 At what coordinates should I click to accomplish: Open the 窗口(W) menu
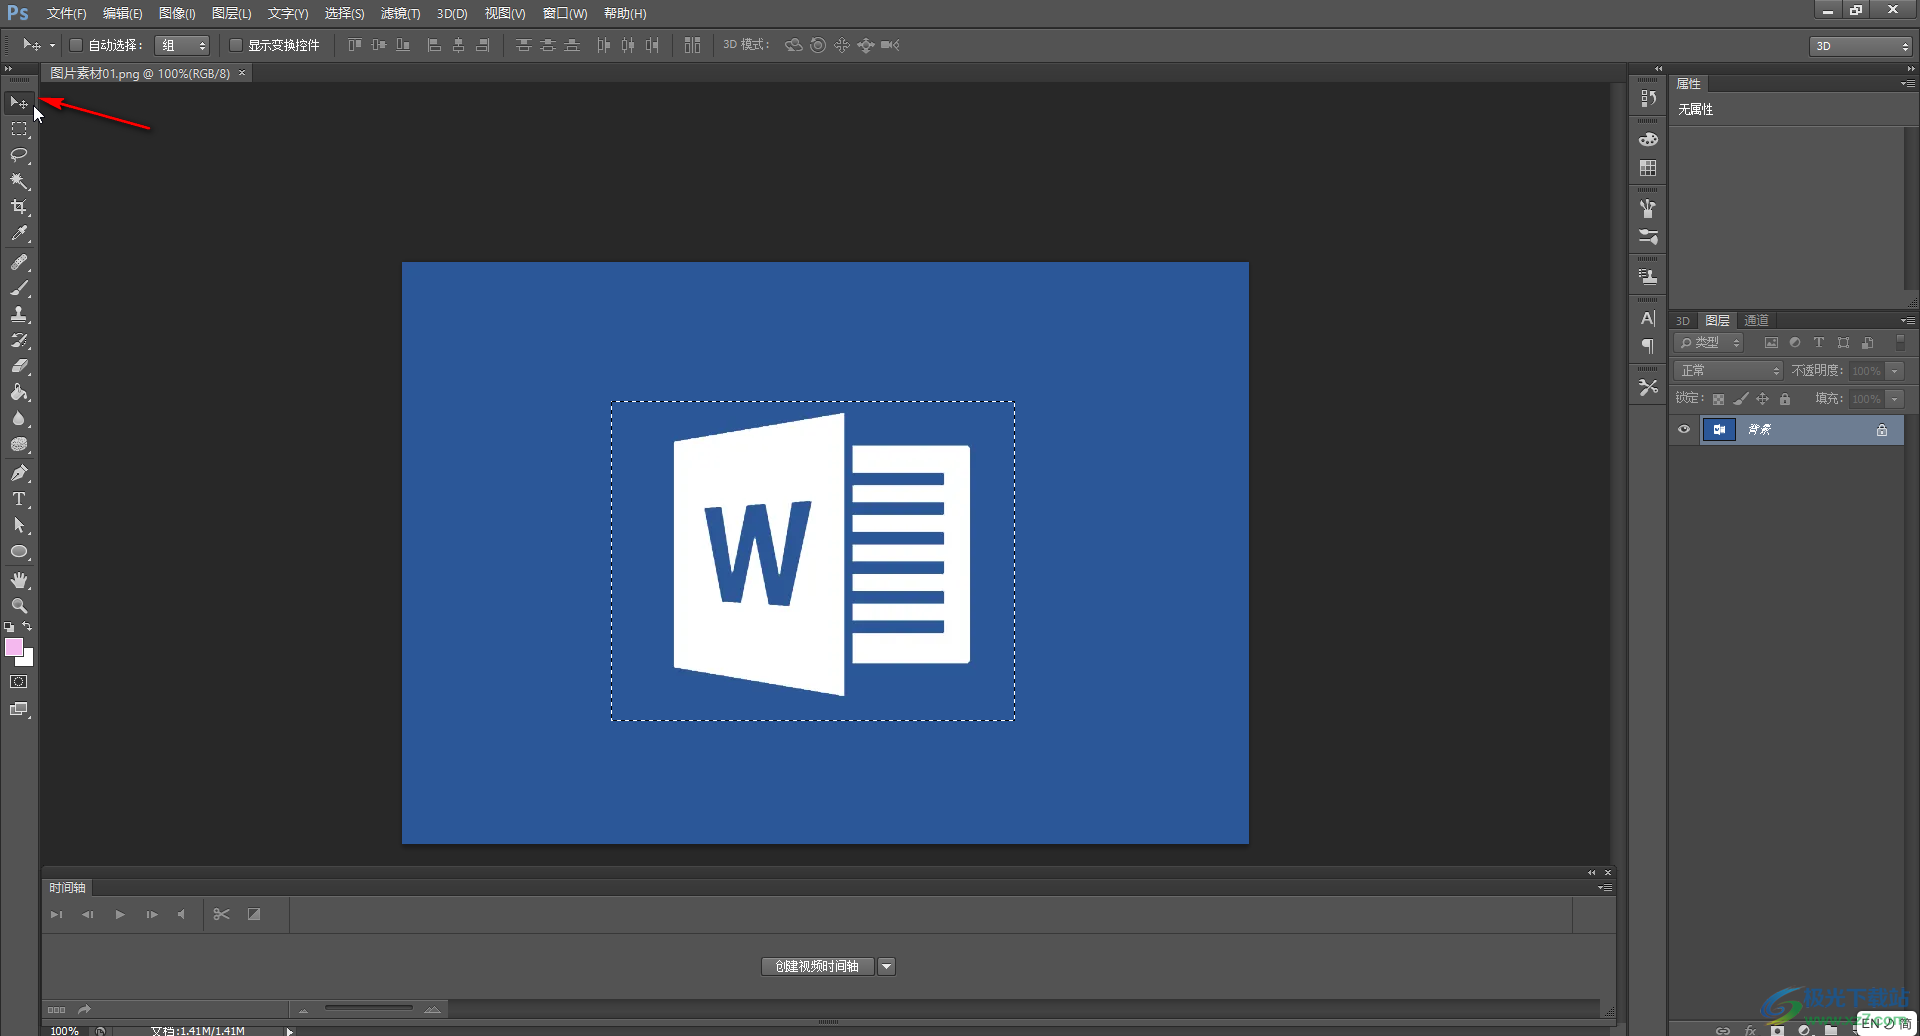pyautogui.click(x=565, y=13)
